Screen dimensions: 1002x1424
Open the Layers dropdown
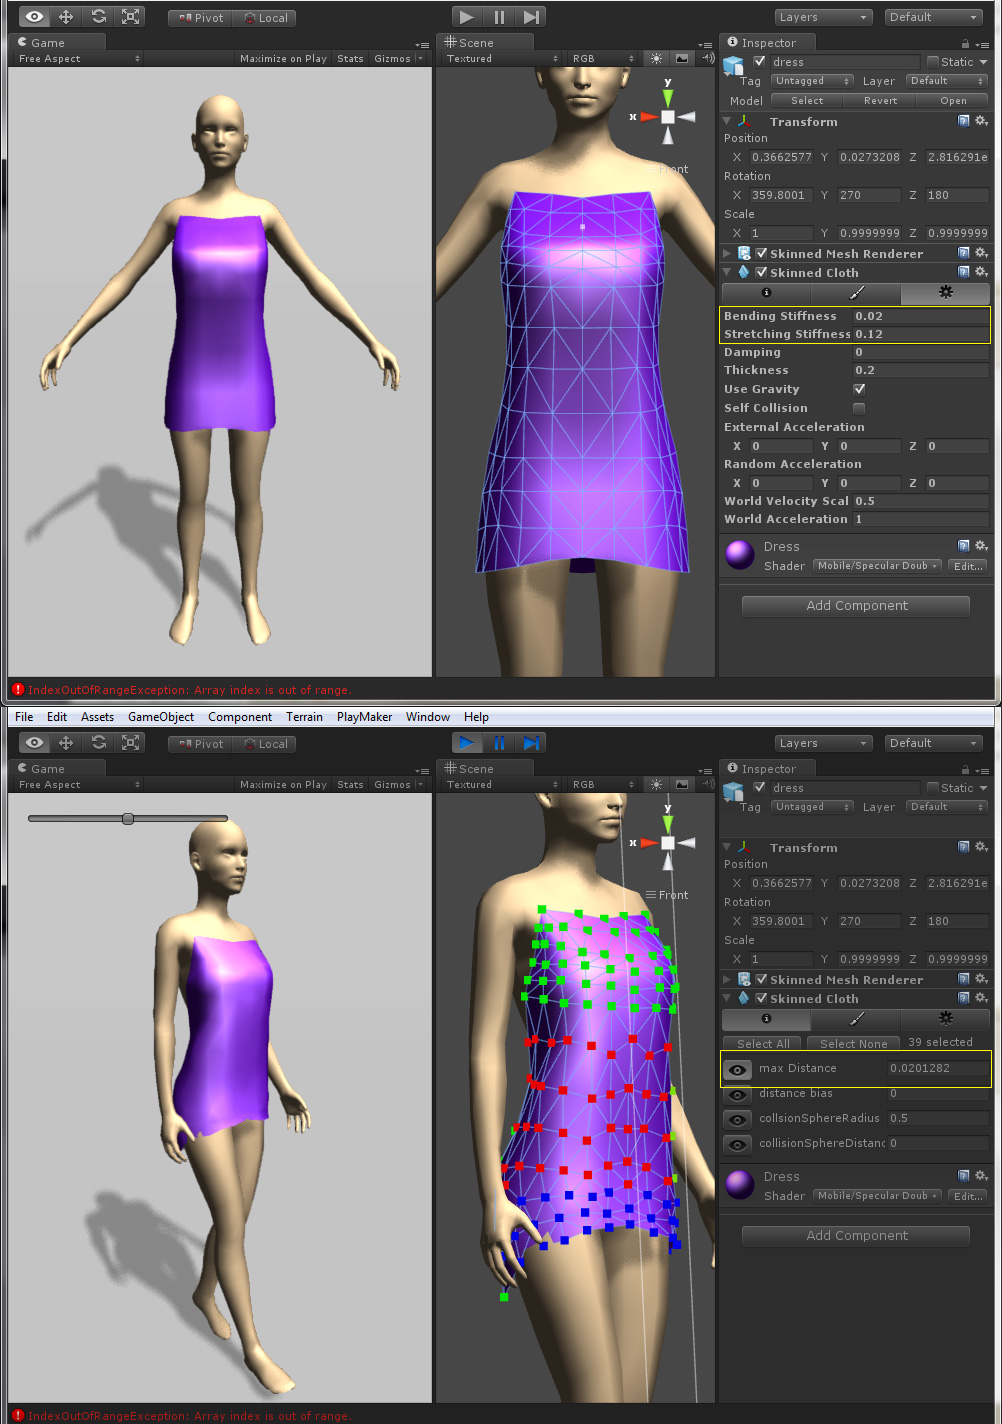pos(822,16)
